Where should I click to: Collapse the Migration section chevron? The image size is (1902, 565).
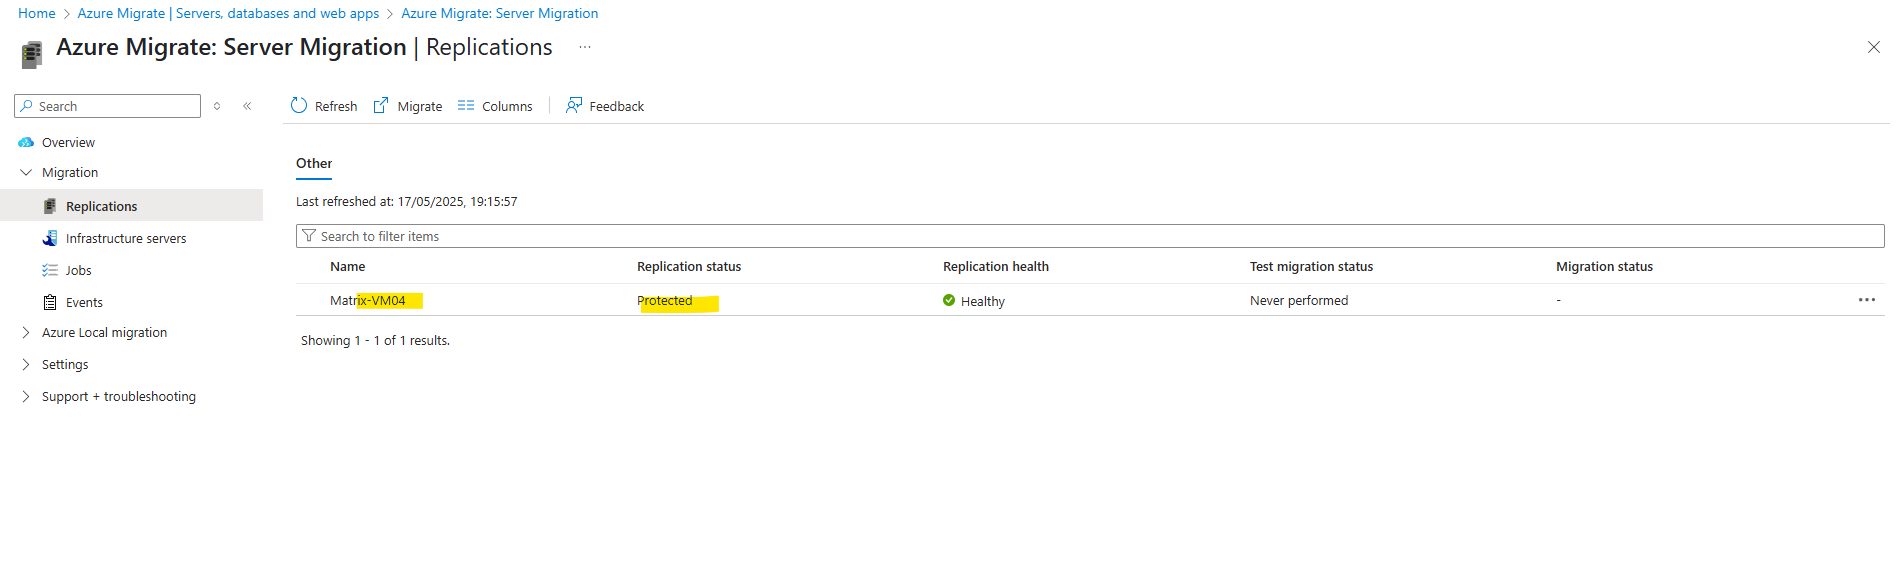(26, 172)
